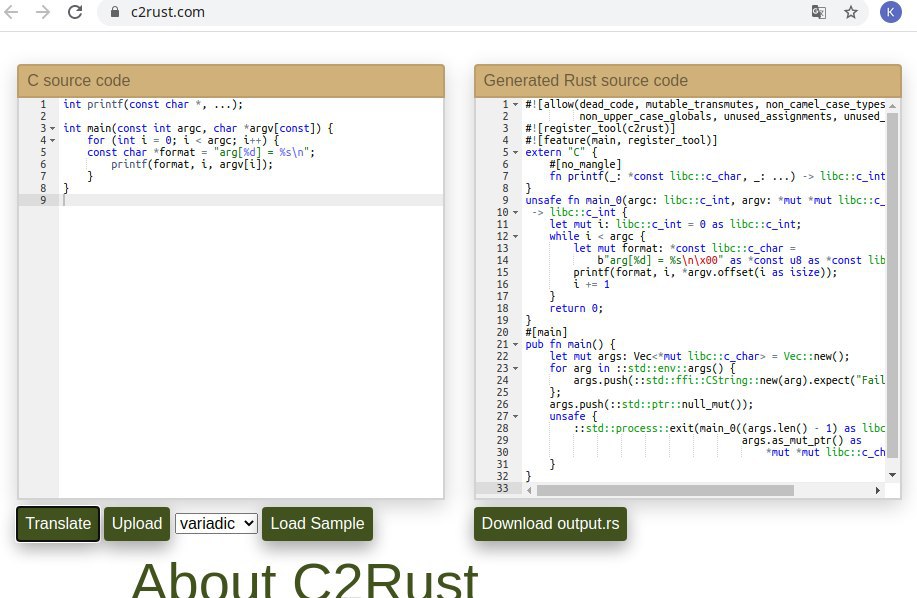Click the Upload button

click(x=137, y=524)
